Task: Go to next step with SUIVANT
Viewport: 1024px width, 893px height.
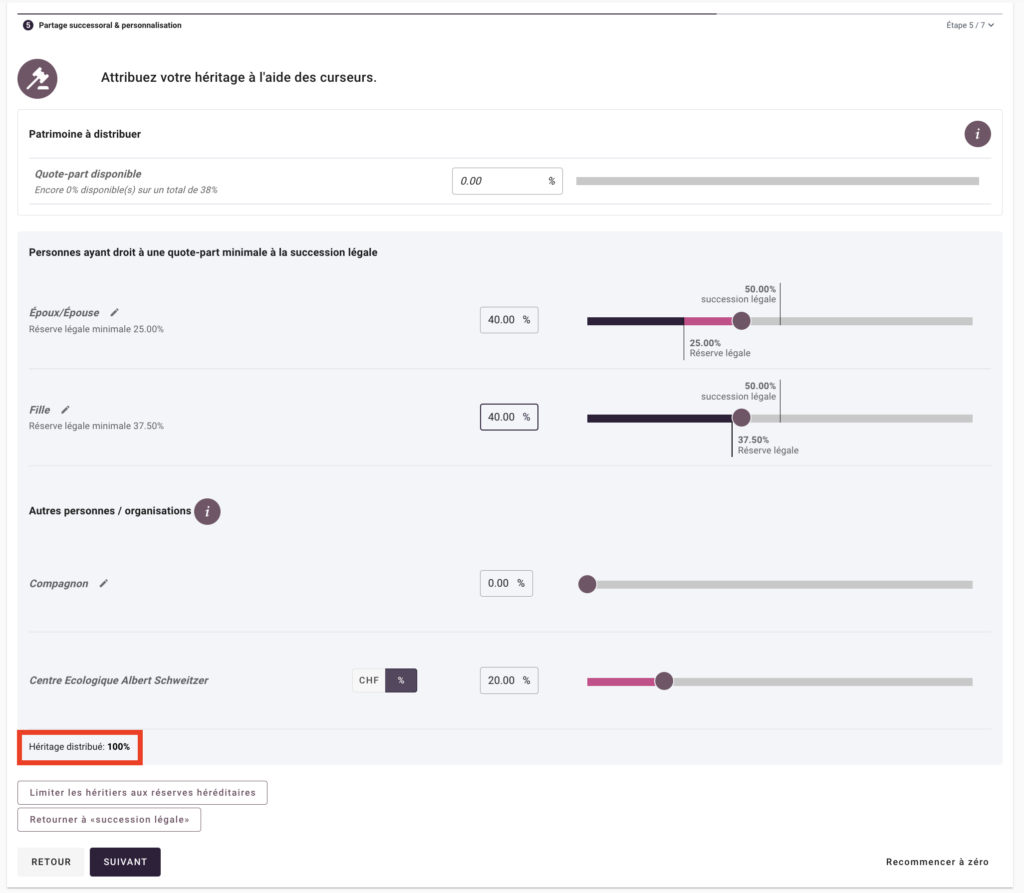Action: (125, 862)
